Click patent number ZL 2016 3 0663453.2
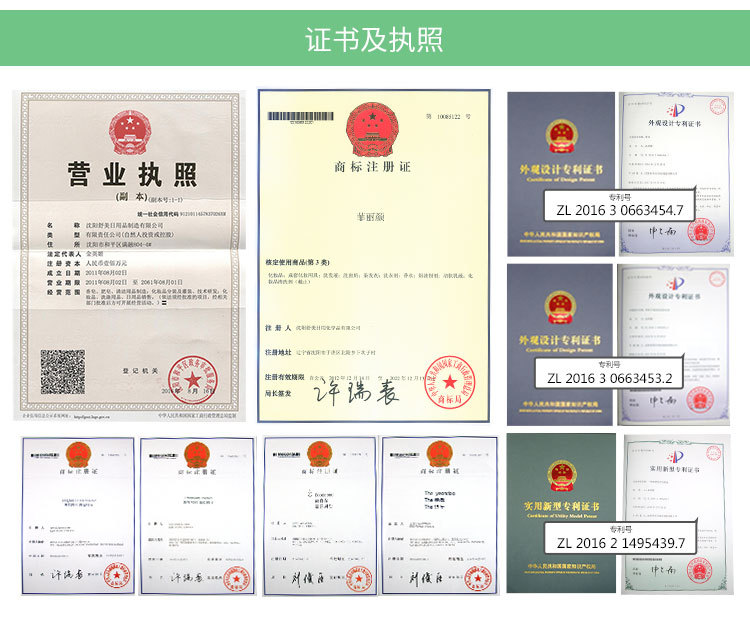 (x=610, y=378)
